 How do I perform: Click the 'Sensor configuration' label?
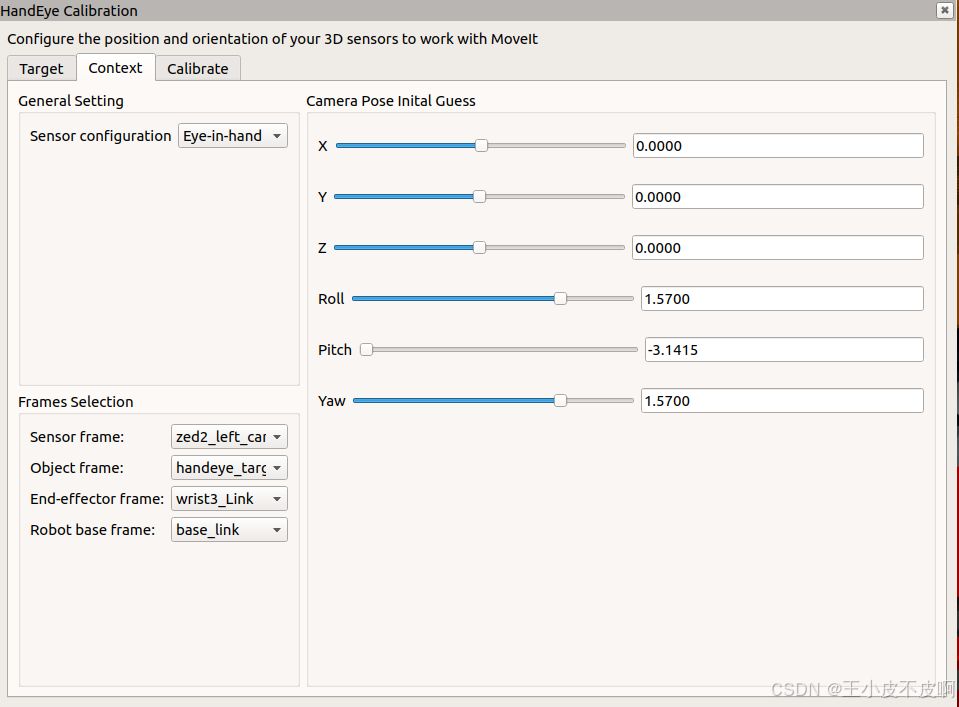tap(100, 136)
